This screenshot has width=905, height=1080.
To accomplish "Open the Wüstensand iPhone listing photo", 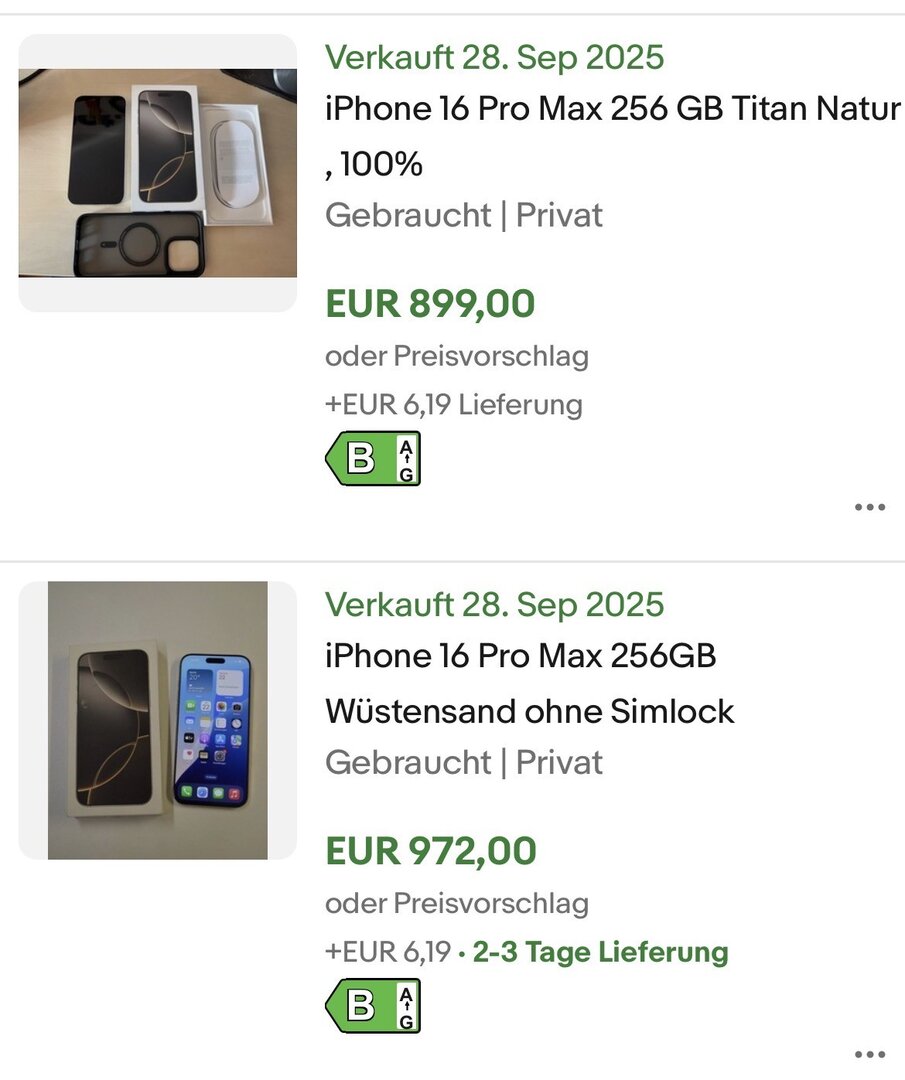I will (158, 720).
